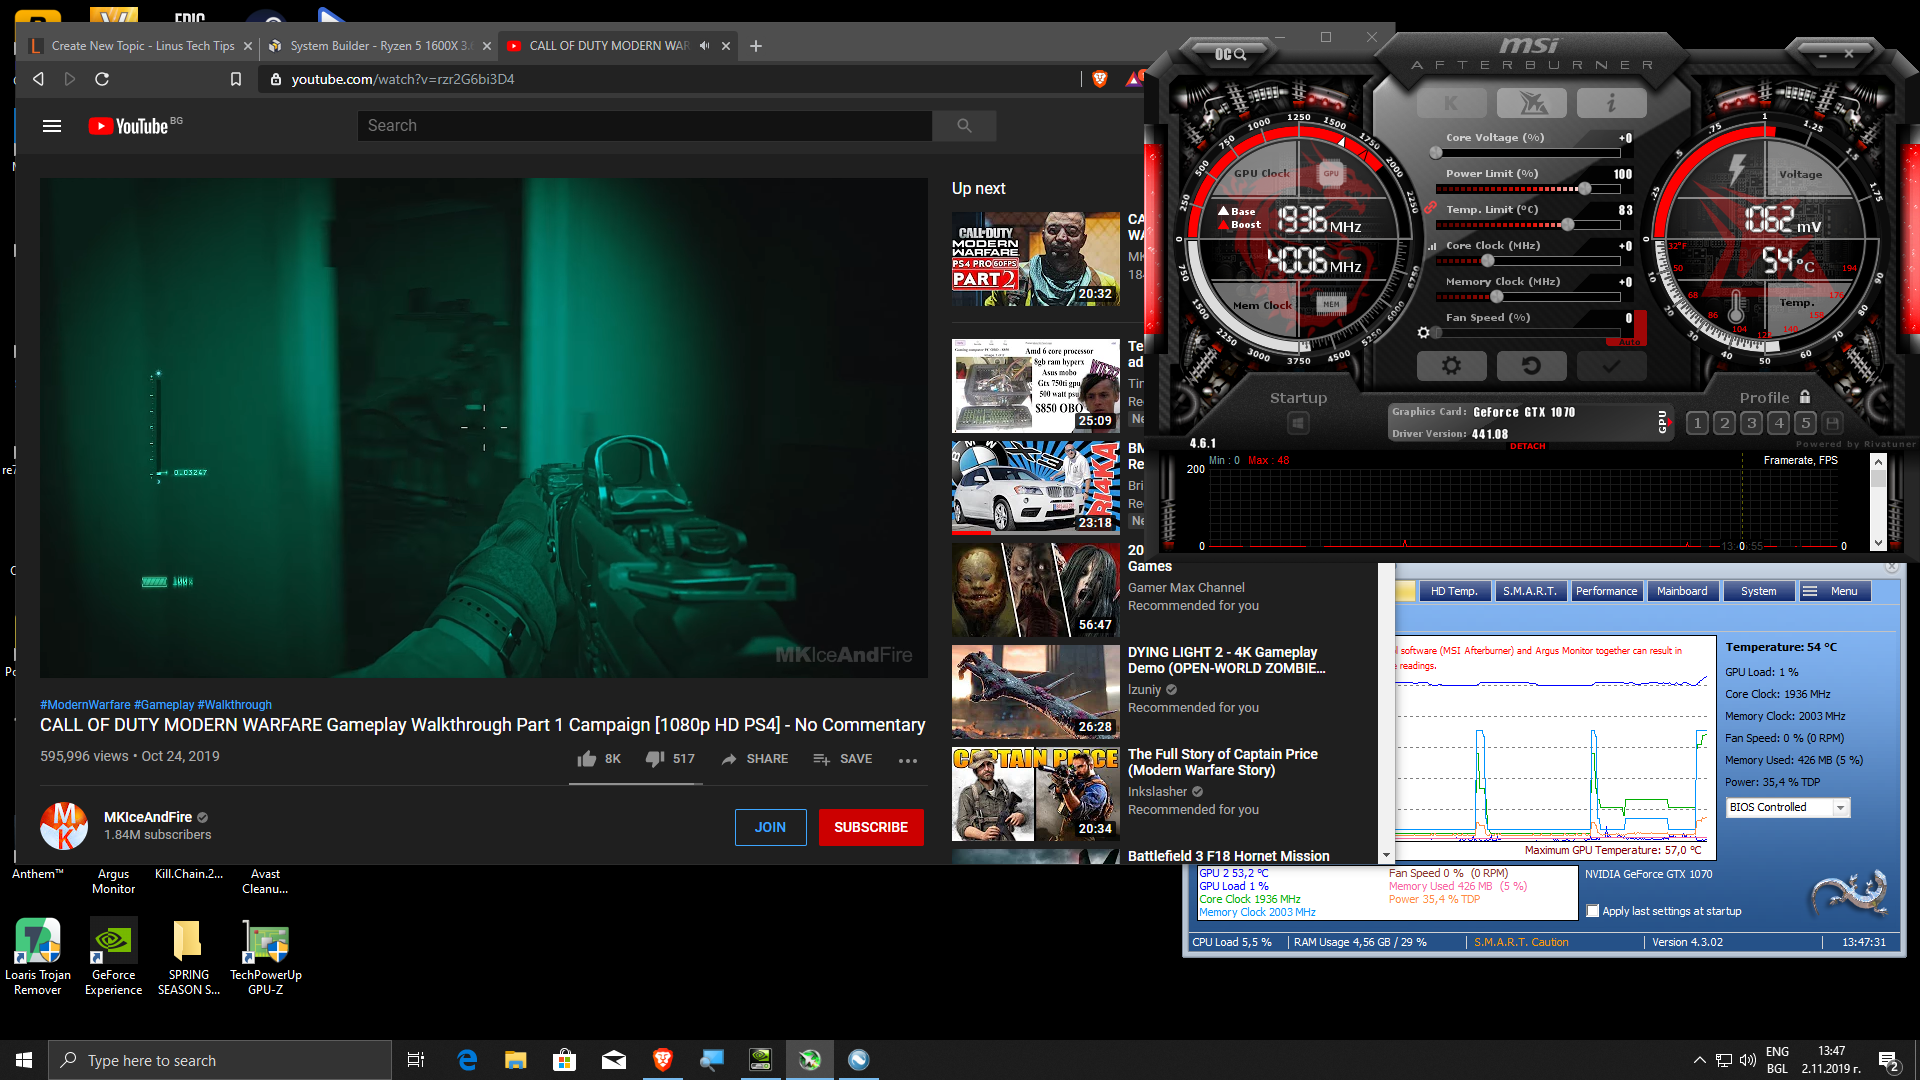Open fan speed settings gear icon
This screenshot has height=1080, width=1920.
(1423, 333)
